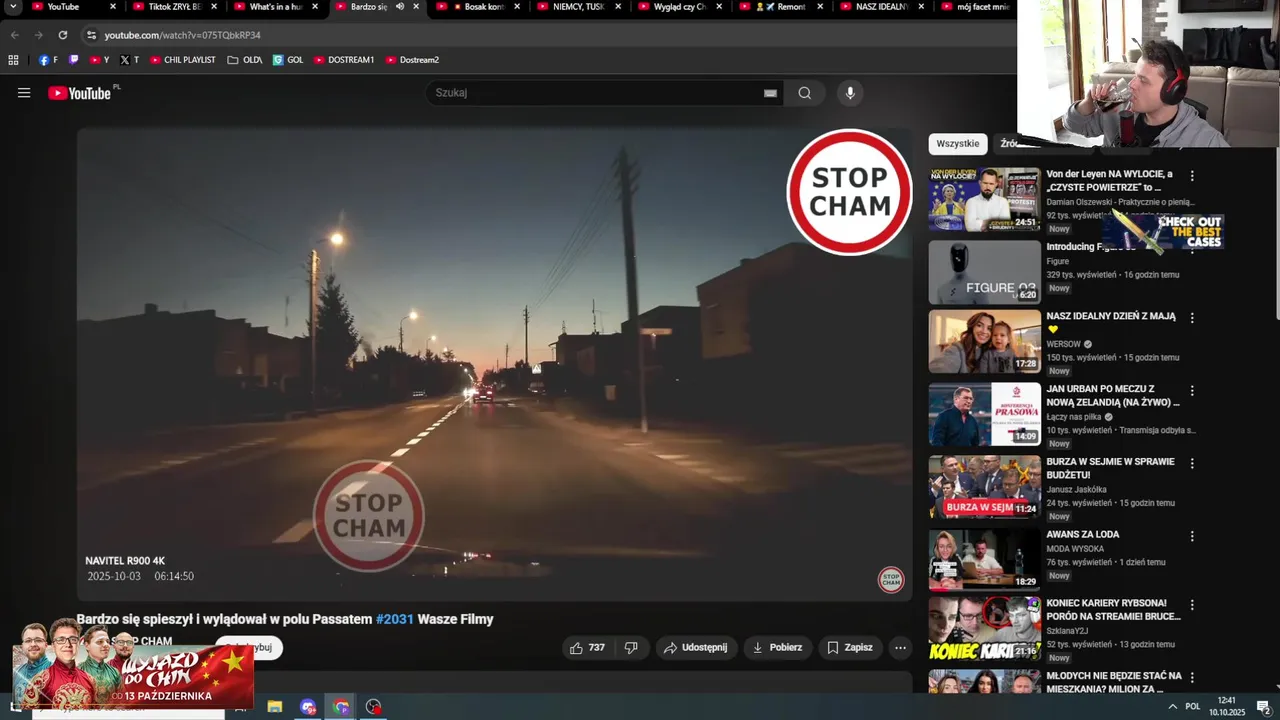Viewport: 1280px width, 720px height.
Task: Save the video with Zapisz
Action: coord(849,648)
